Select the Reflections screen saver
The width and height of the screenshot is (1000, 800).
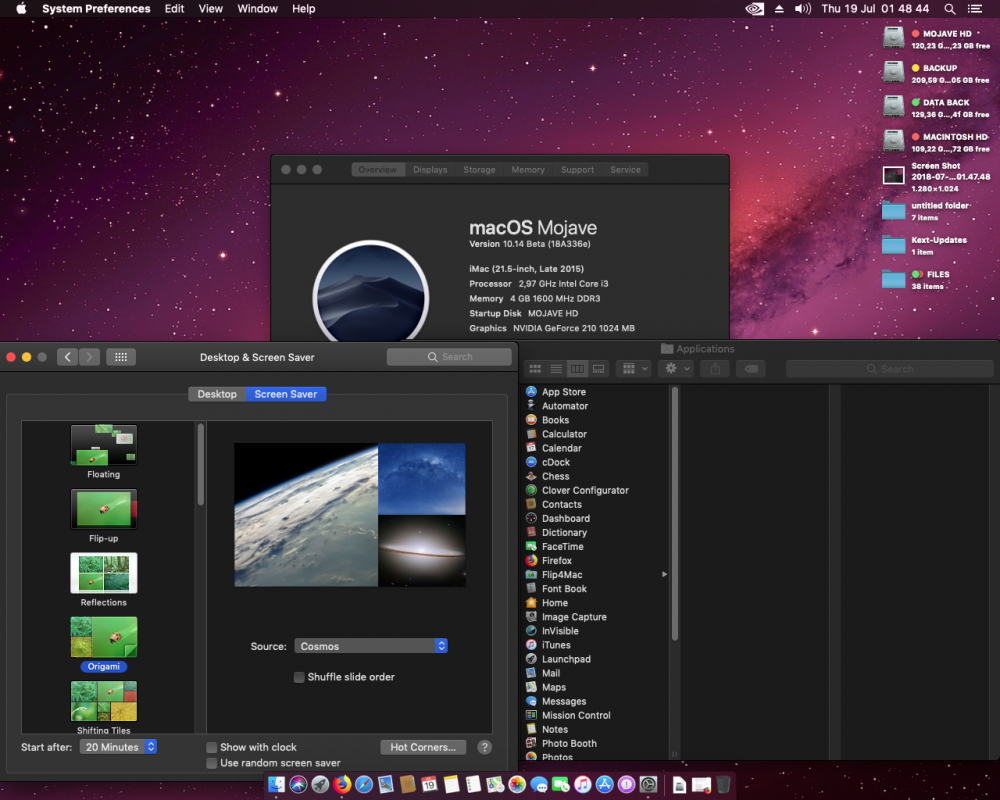click(x=104, y=579)
